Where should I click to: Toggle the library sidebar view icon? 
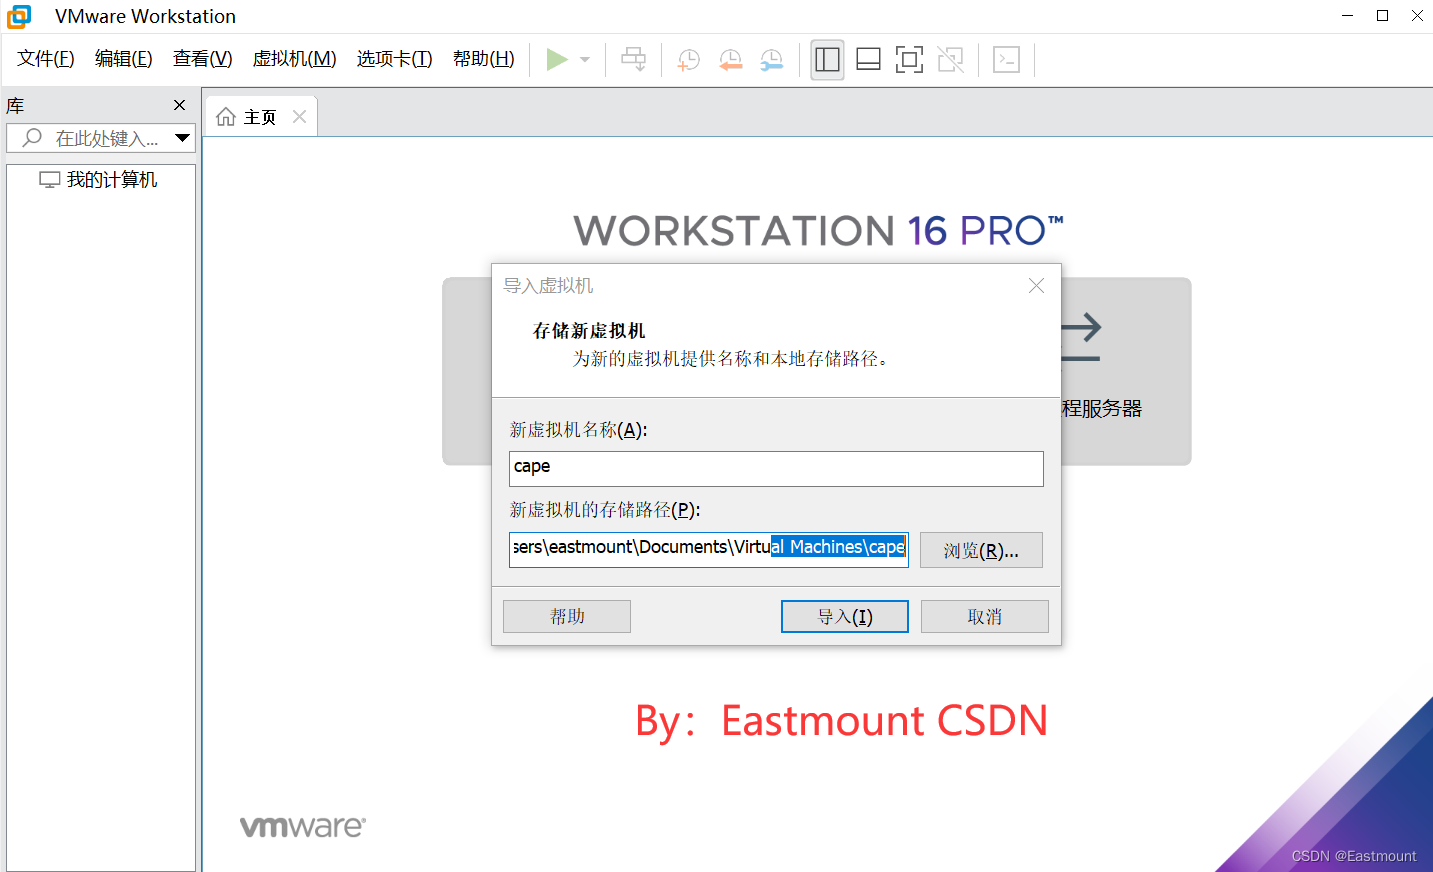827,60
